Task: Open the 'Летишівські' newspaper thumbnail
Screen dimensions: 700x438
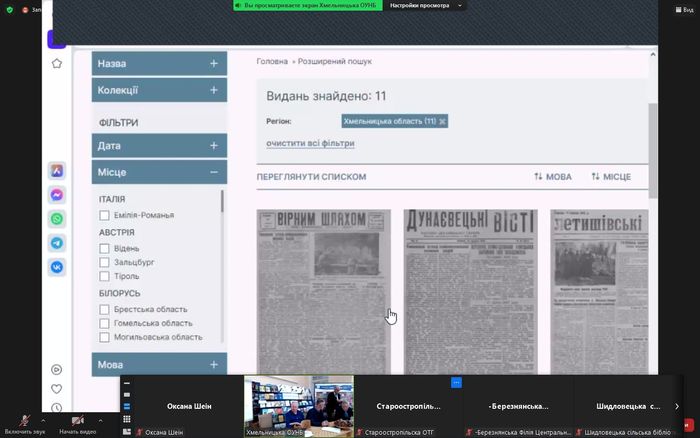Action: [599, 292]
